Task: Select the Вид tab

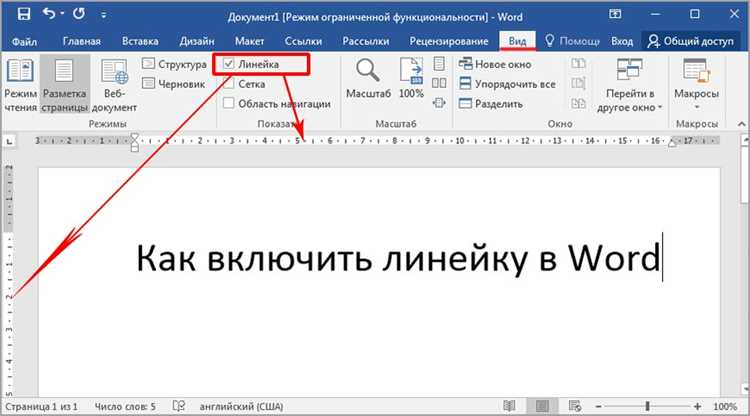Action: (x=517, y=41)
